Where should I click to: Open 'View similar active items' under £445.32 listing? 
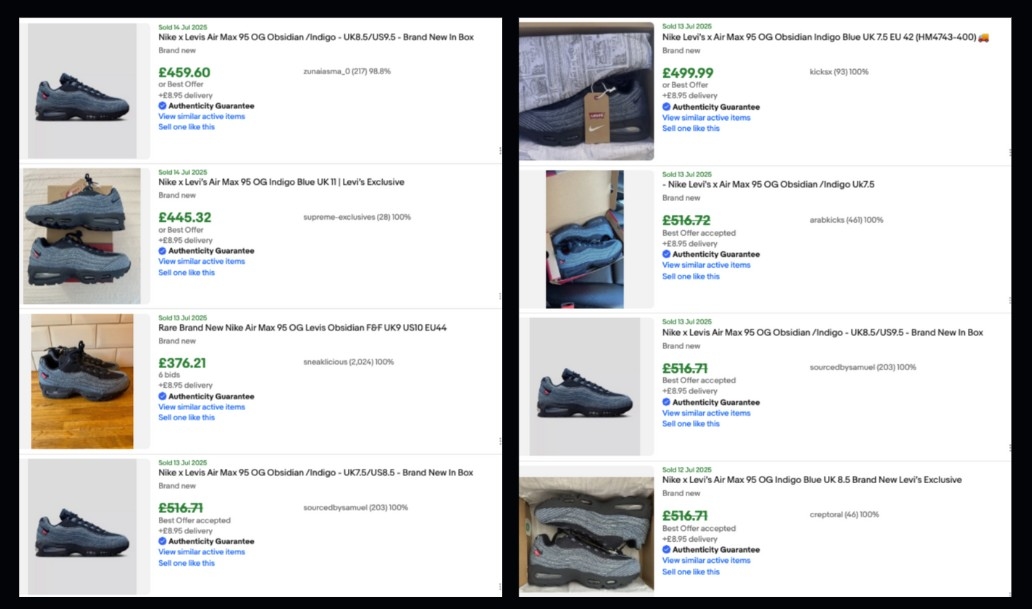point(201,262)
